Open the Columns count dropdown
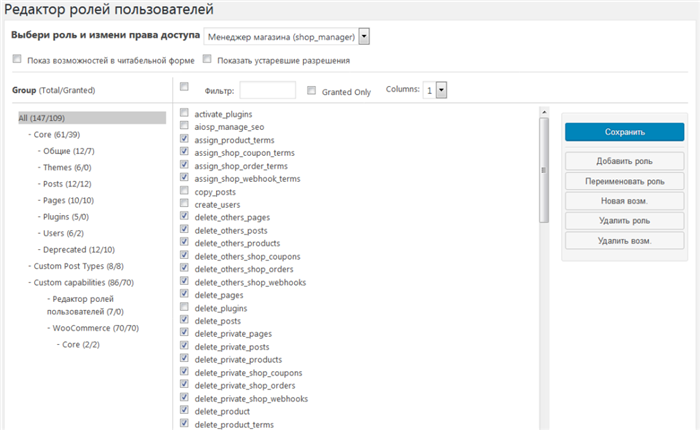 point(435,90)
